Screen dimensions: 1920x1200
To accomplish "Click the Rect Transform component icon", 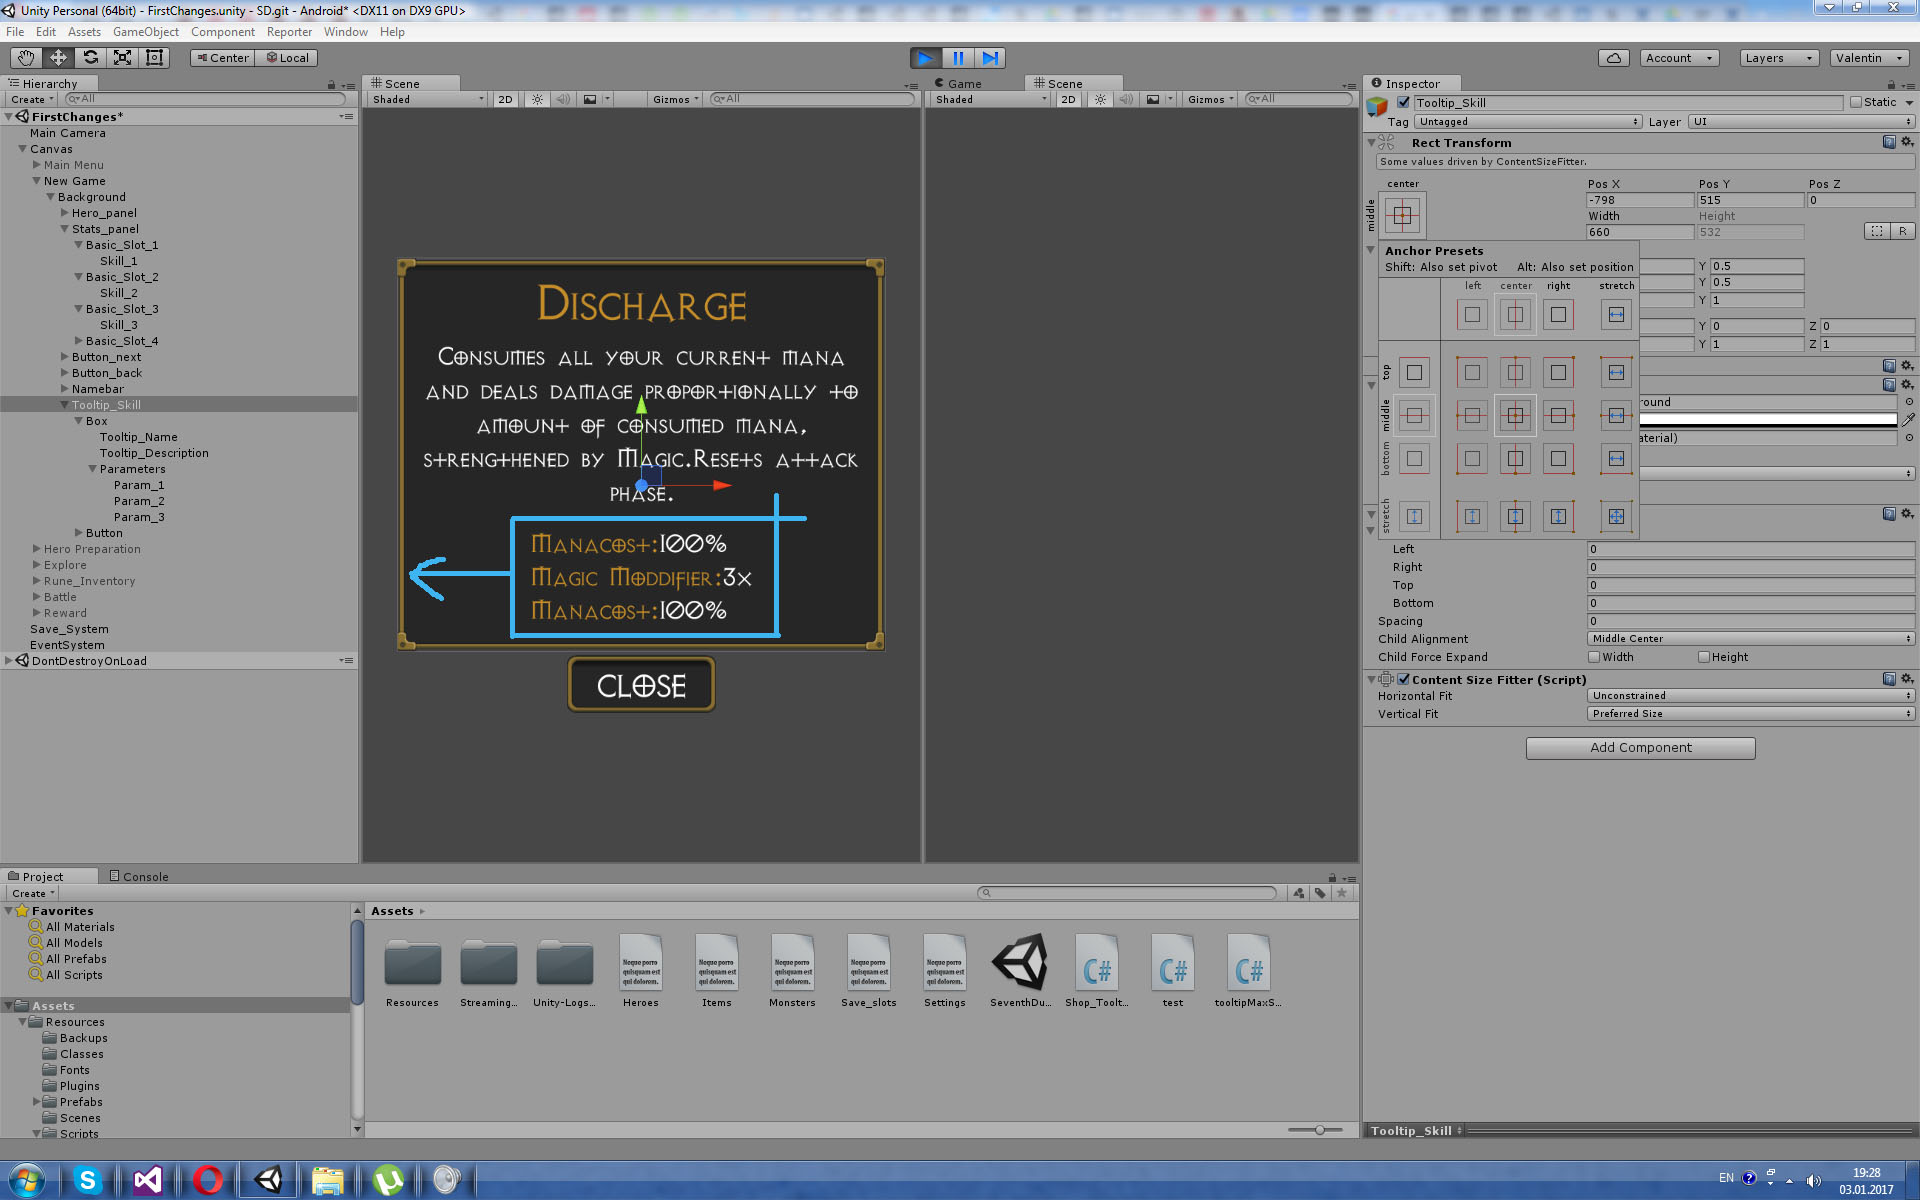I will coord(1388,141).
